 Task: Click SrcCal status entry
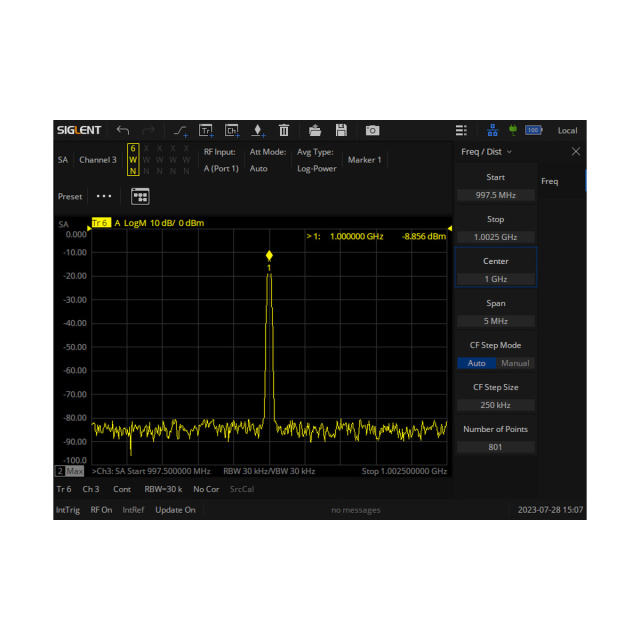[x=242, y=489]
